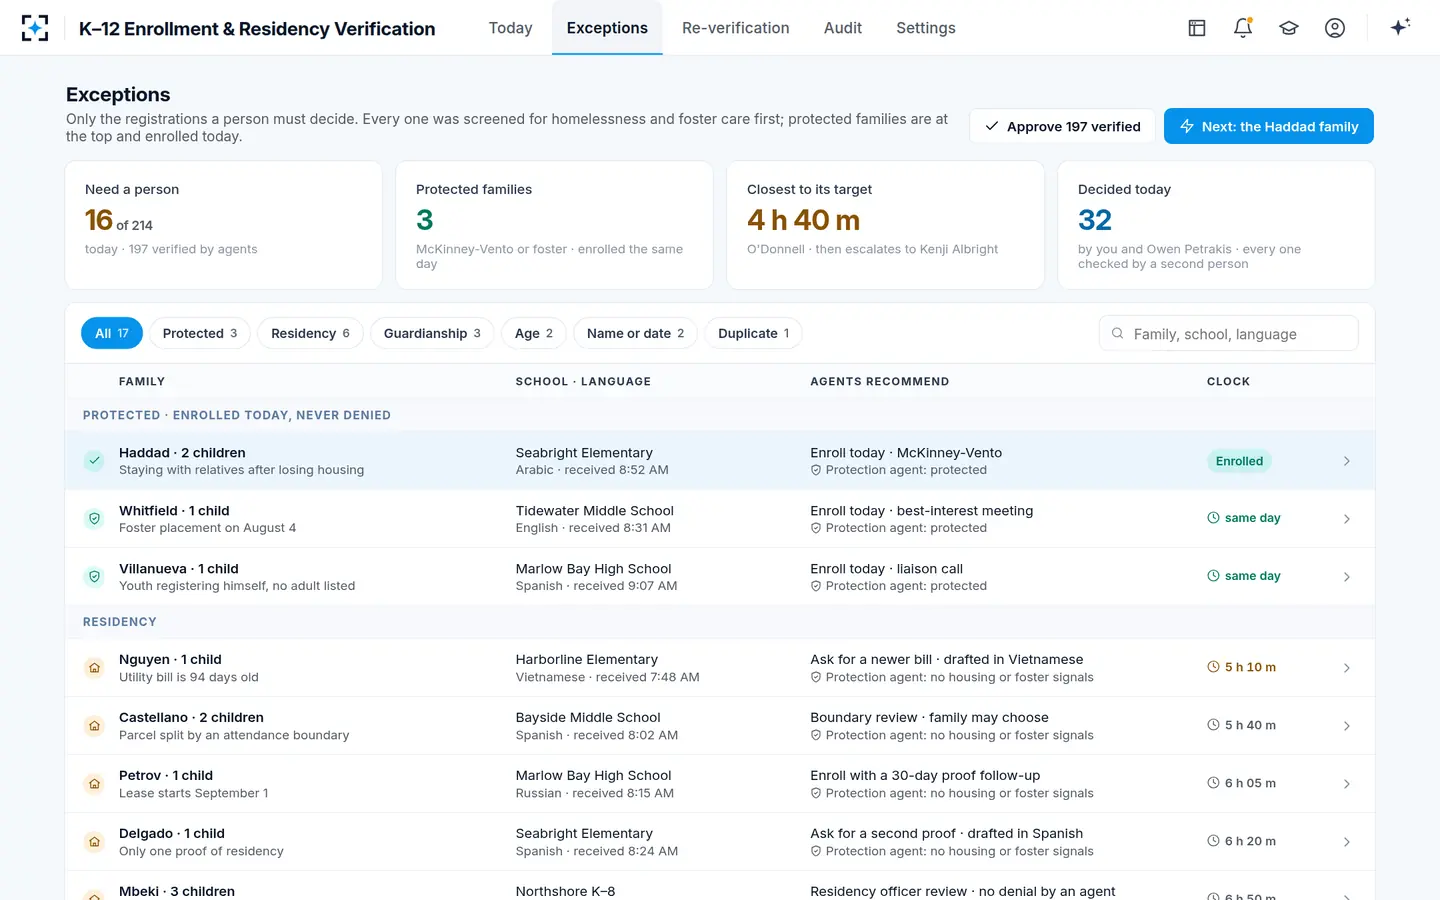
Task: Click the shield icon on Whitfield row
Action: pos(94,519)
